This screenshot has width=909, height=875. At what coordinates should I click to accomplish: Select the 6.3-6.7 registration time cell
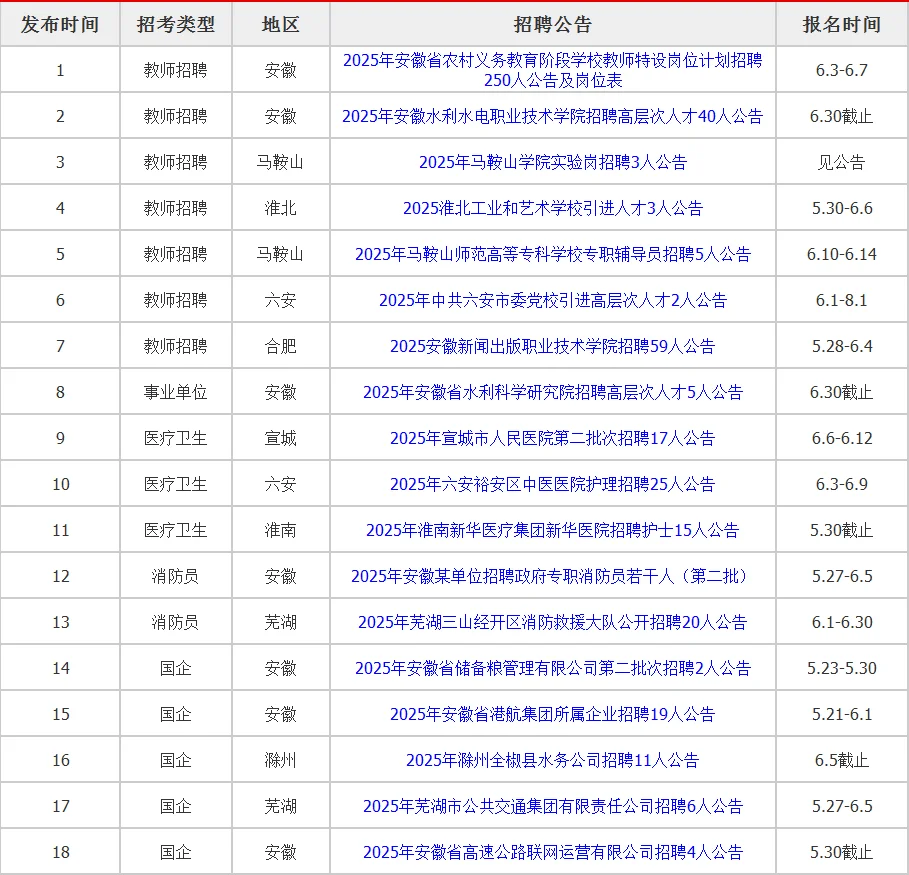(842, 70)
